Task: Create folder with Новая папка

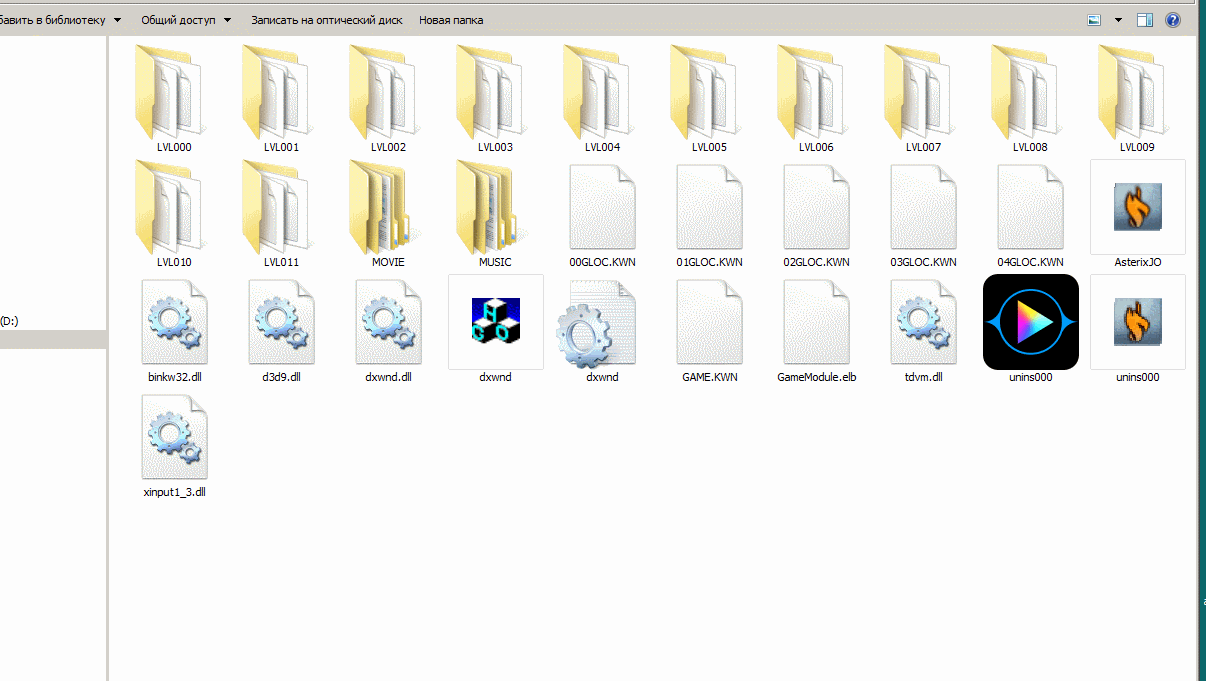Action: pos(451,20)
